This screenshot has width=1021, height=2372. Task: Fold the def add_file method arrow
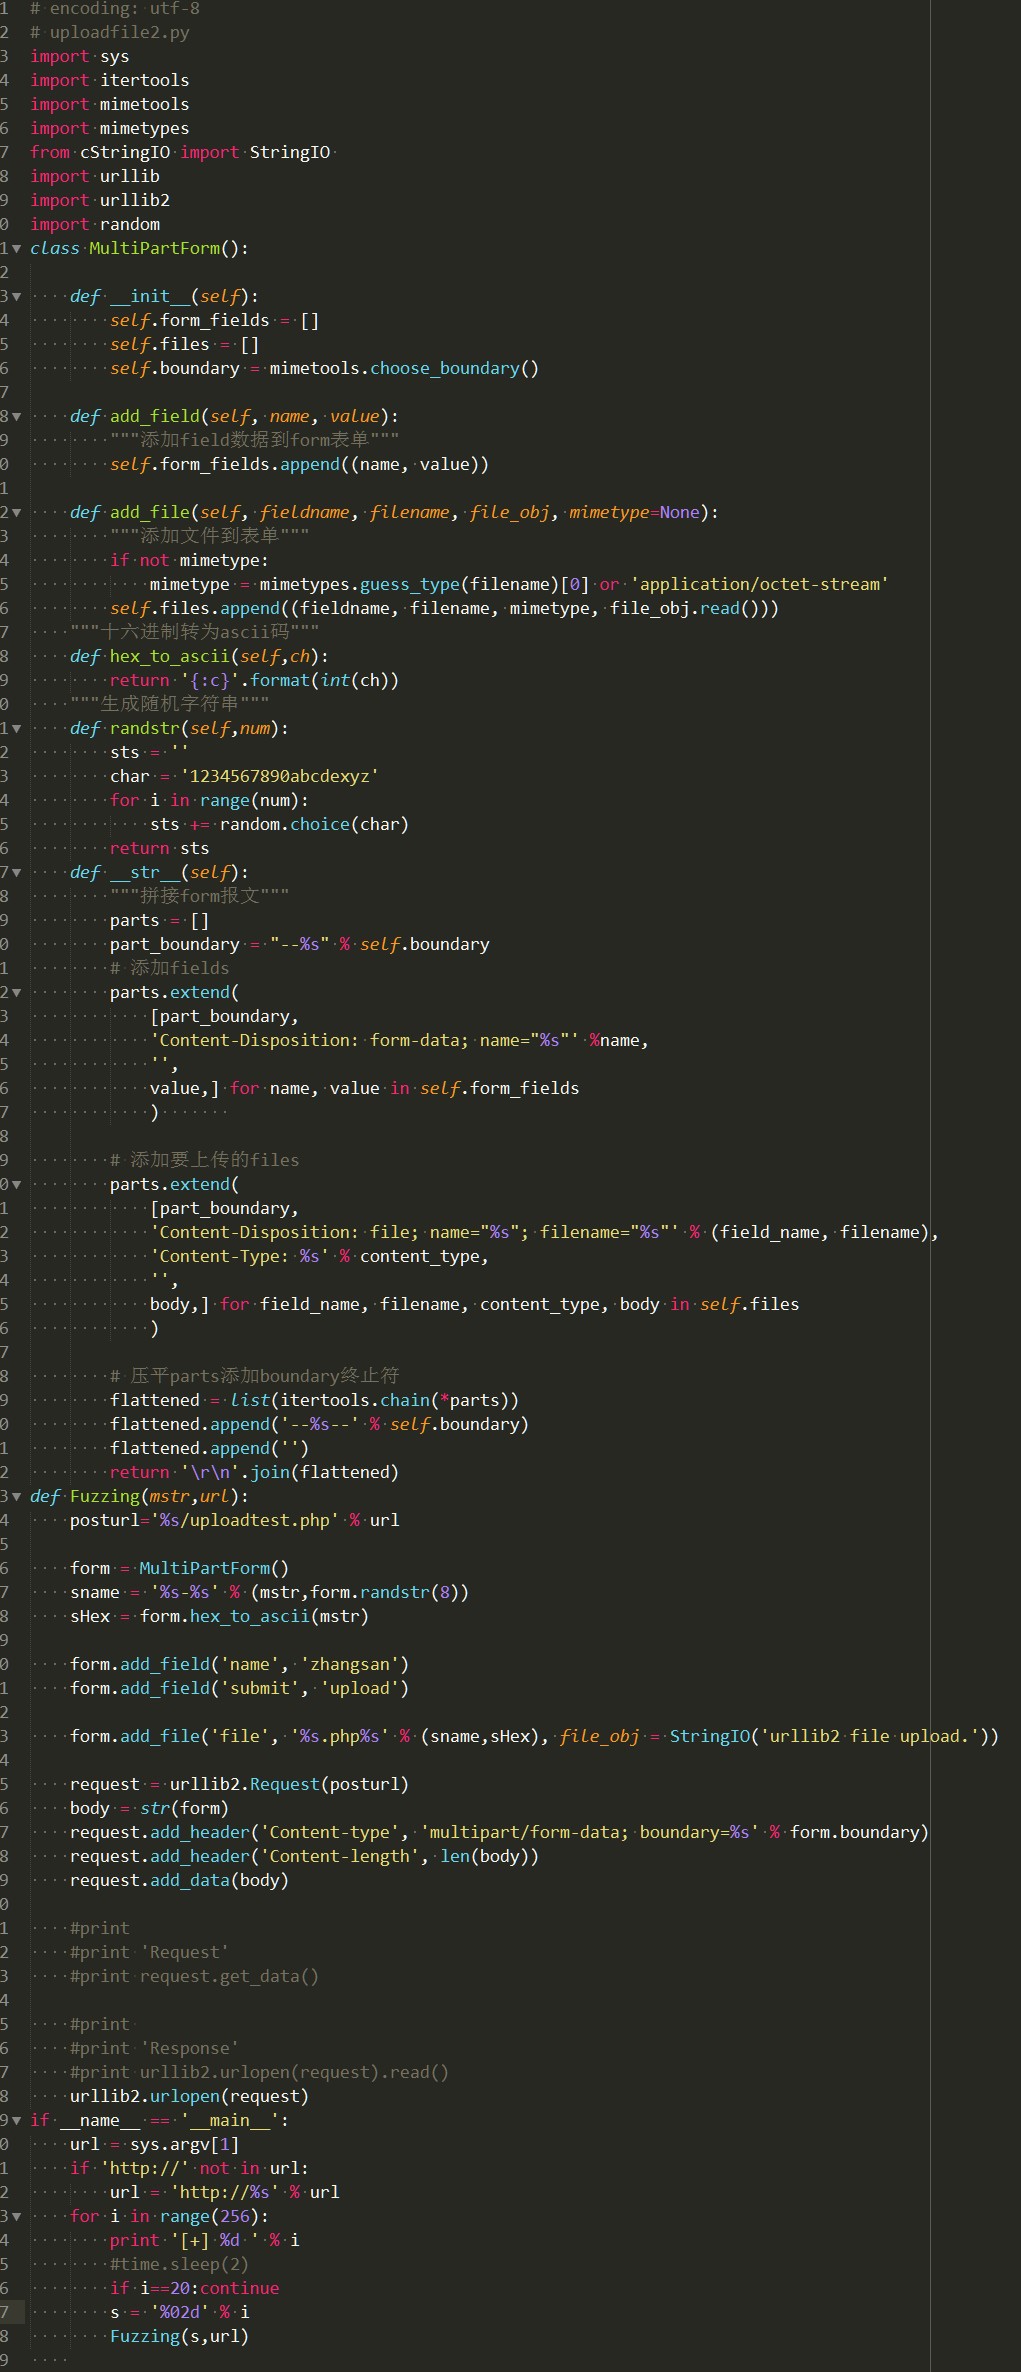coord(16,512)
